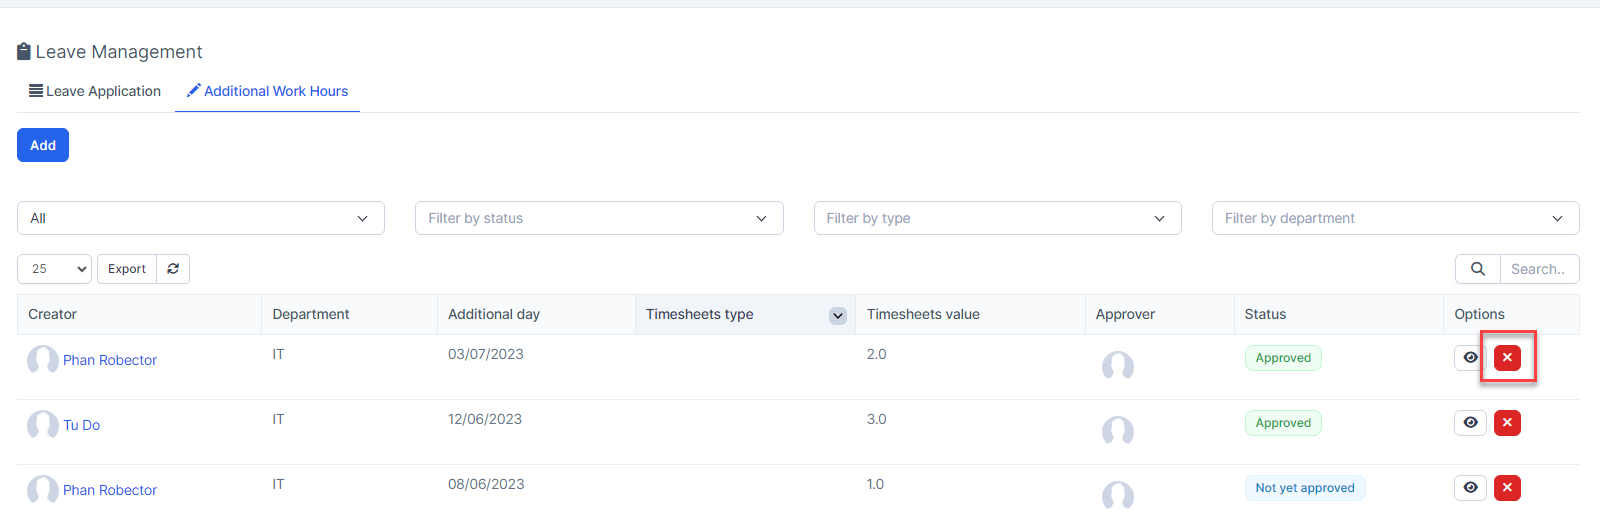Click the Export button
The height and width of the screenshot is (528, 1600).
127,269
